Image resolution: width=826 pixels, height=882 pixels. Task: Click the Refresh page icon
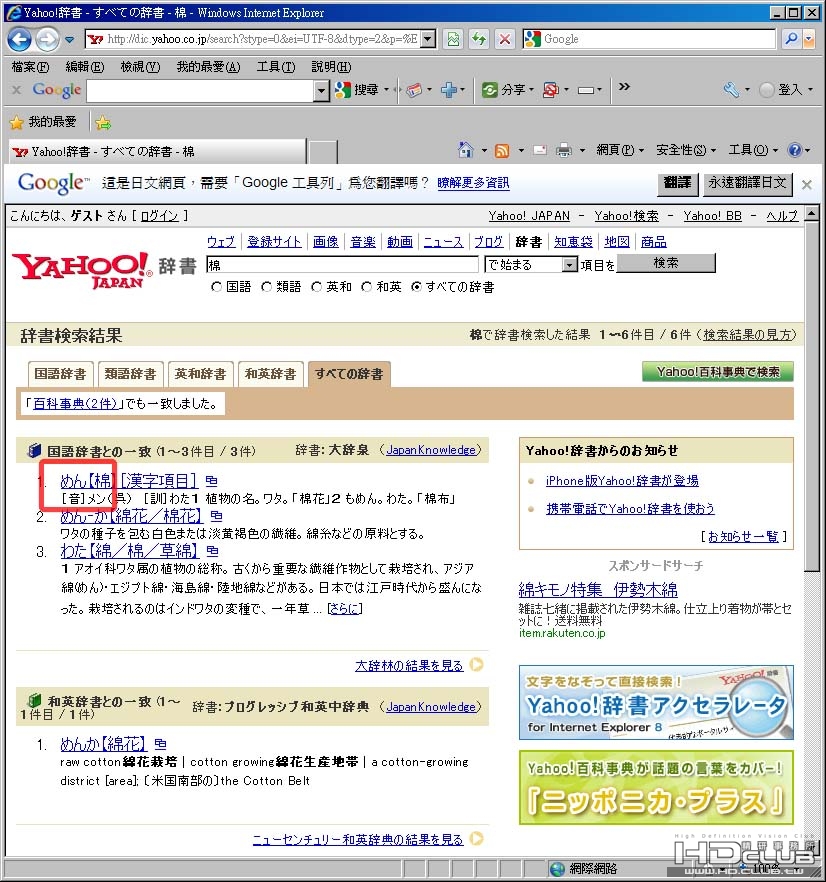coord(479,39)
